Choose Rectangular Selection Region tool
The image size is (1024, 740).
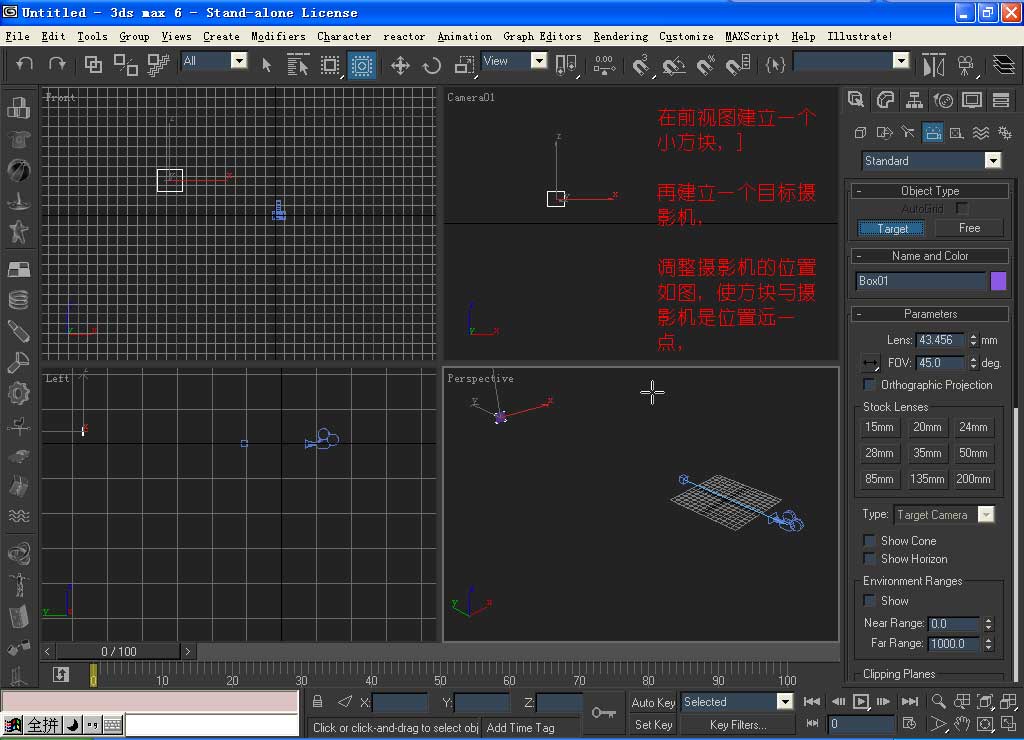point(330,65)
